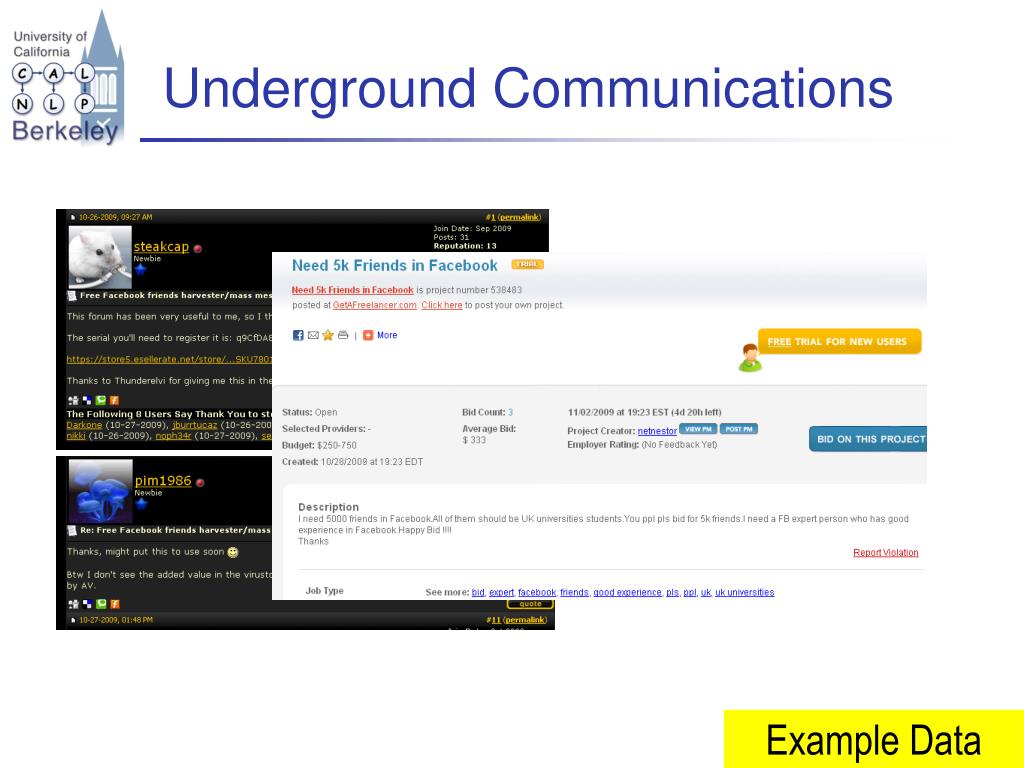This screenshot has height=768, width=1024.
Task: Open netnestor project creator link
Action: point(657,431)
